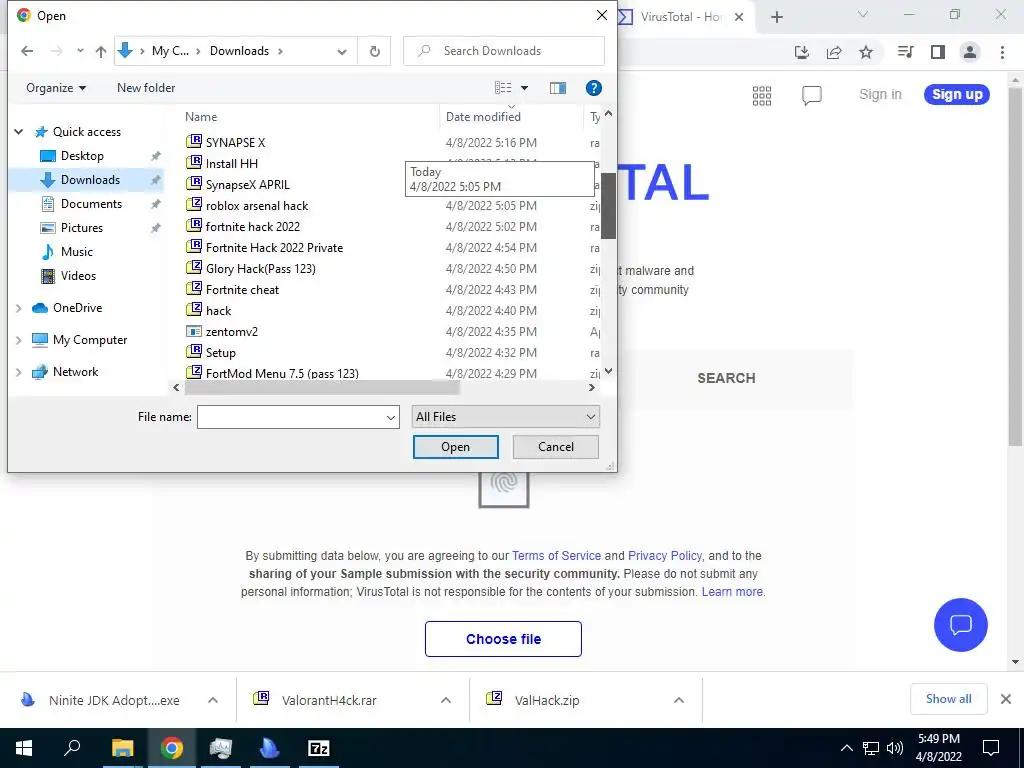
Task: Open VirusTotal comments speech bubble icon
Action: 811,95
